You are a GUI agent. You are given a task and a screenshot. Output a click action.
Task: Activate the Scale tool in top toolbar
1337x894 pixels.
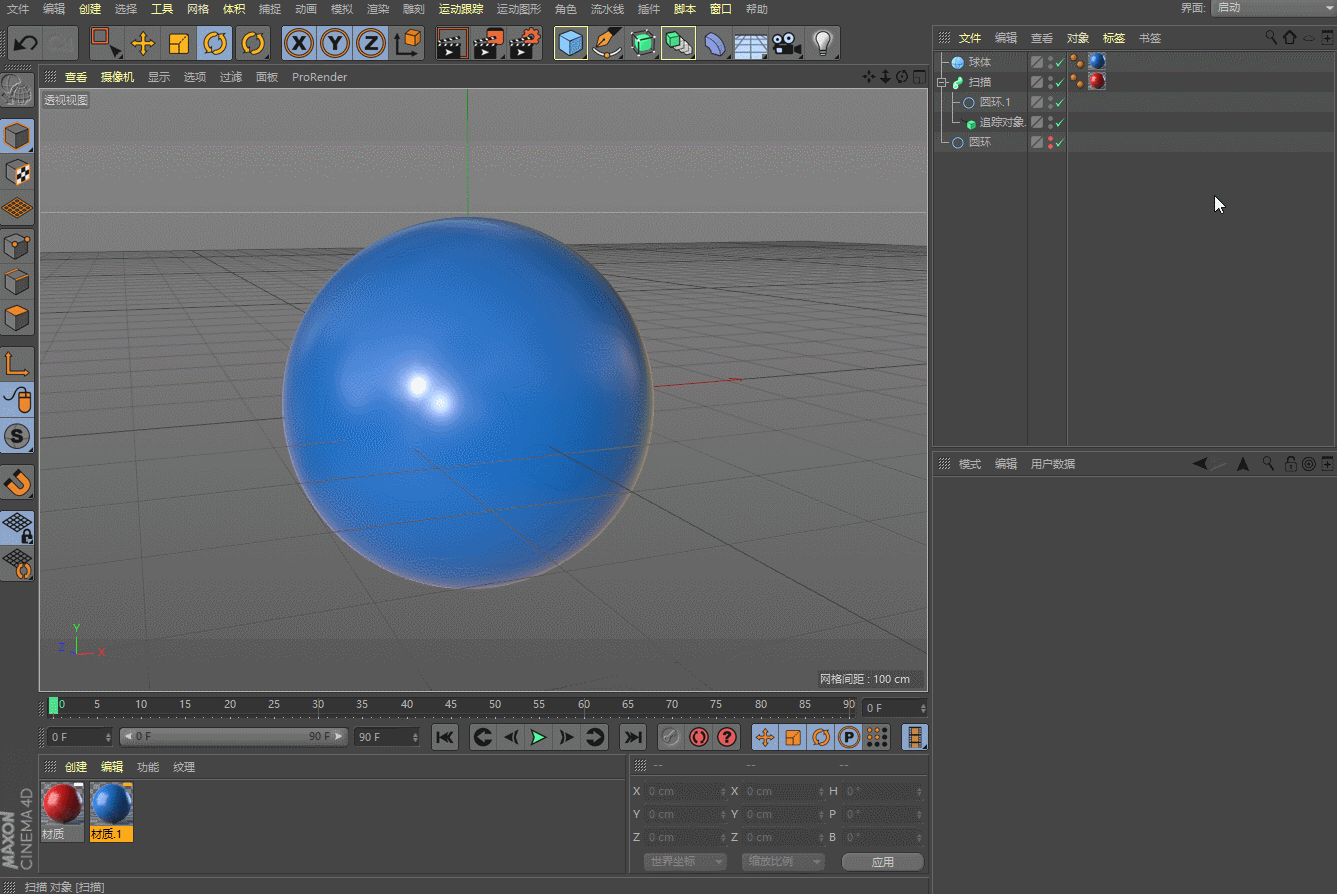[179, 44]
